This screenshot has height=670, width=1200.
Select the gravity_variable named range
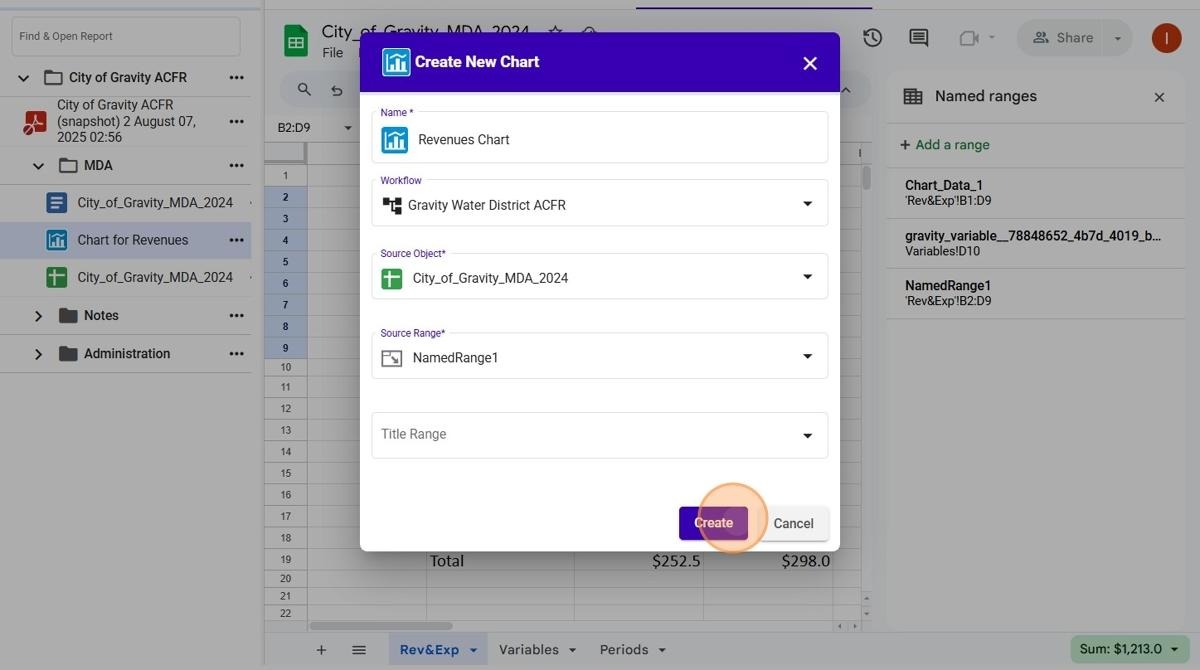1035,243
